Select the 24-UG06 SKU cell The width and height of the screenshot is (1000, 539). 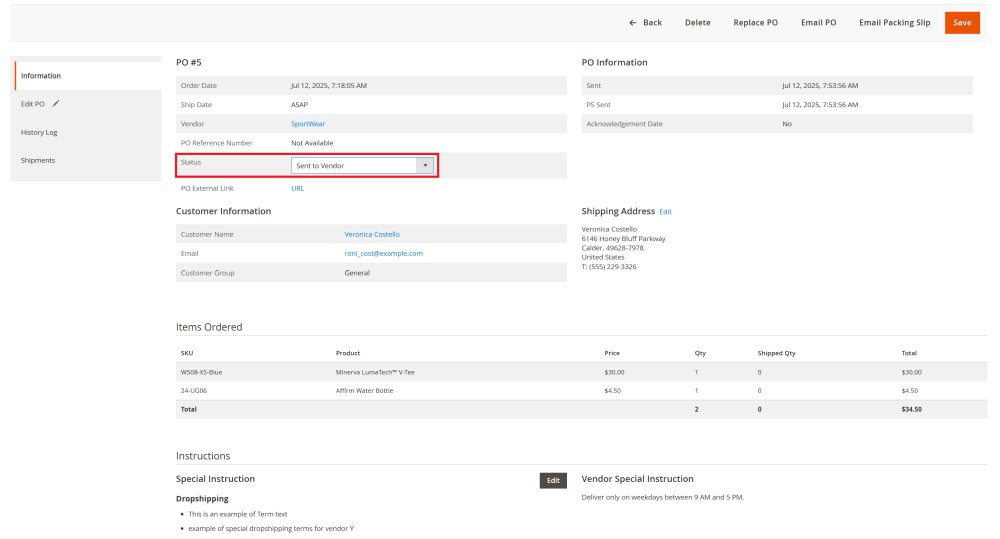tap(194, 390)
